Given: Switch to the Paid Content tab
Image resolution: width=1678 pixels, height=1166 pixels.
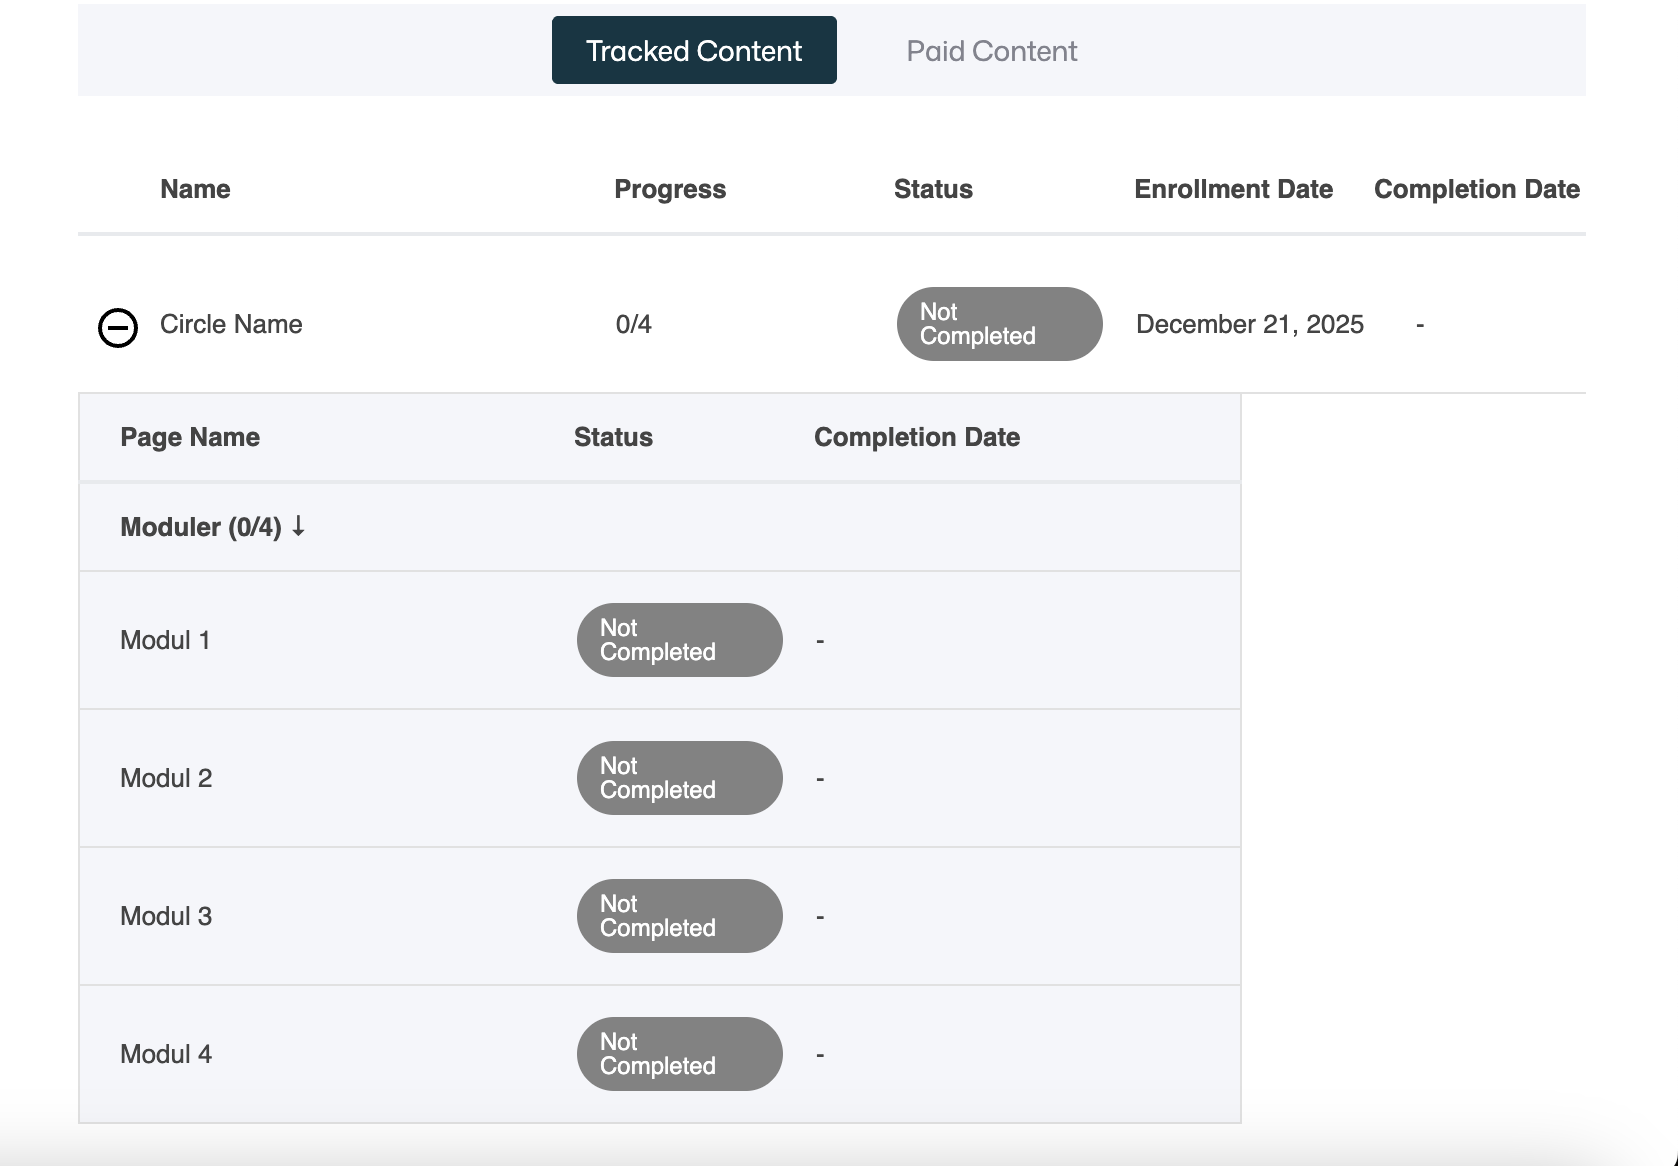Looking at the screenshot, I should 991,51.
